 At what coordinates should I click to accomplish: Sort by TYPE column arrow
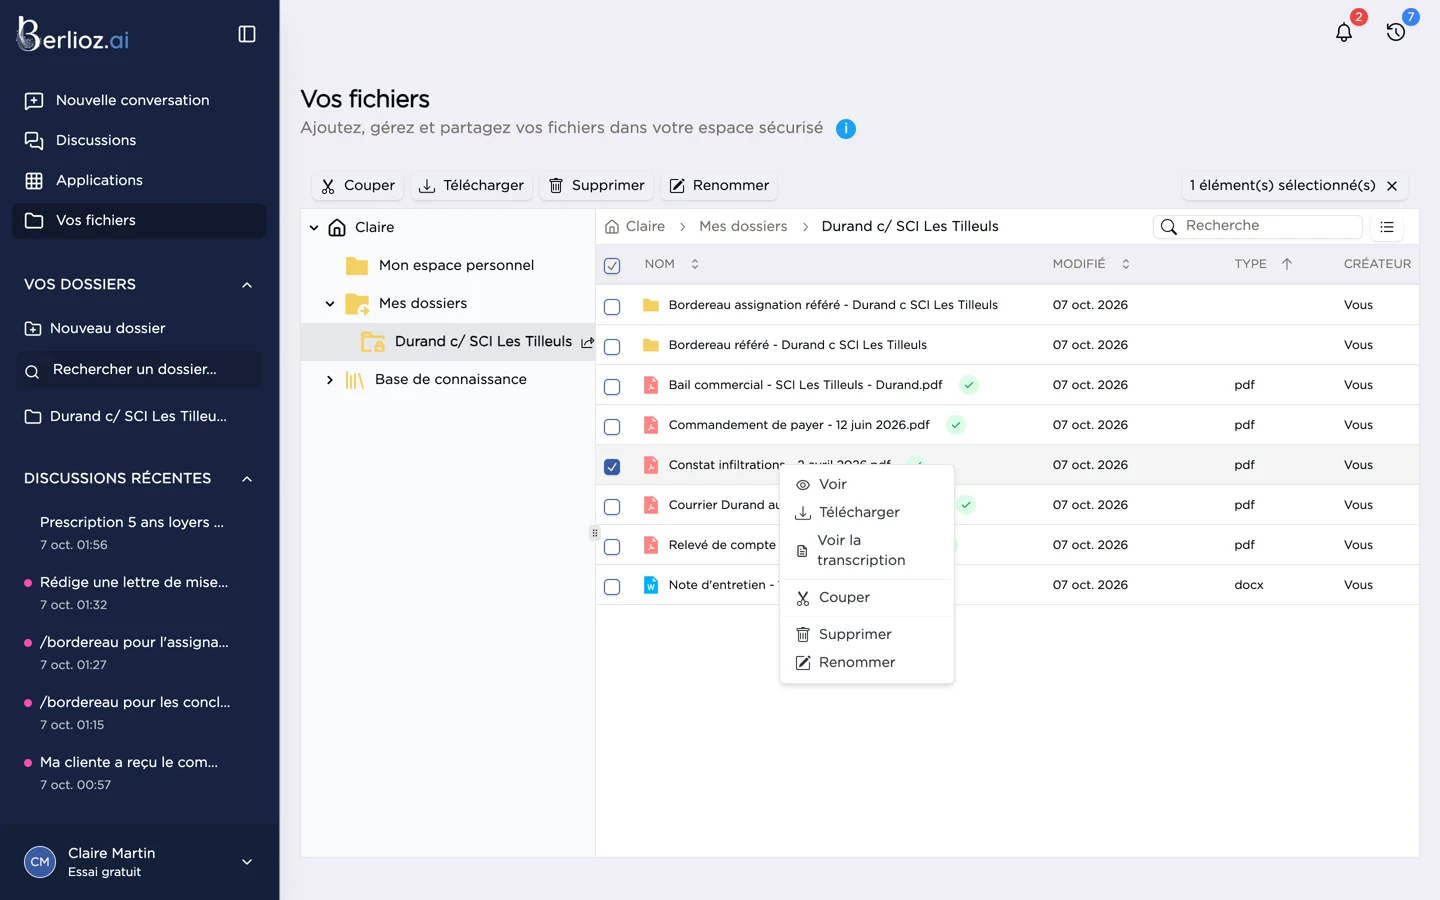coord(1287,264)
